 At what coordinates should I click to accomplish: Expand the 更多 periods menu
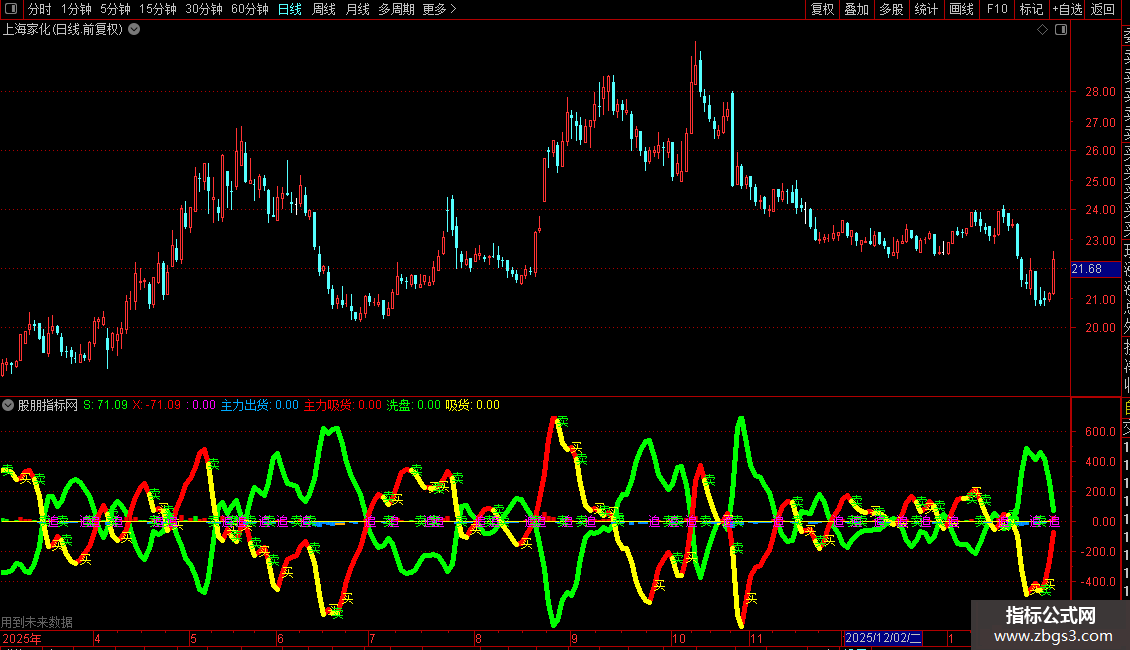coord(440,9)
